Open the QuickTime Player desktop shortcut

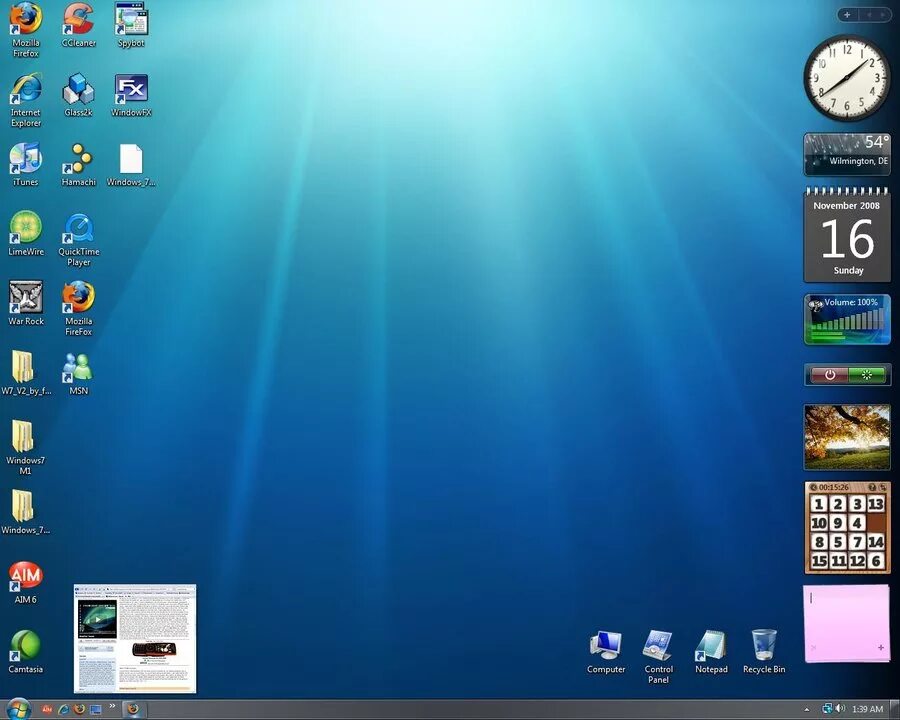(79, 239)
